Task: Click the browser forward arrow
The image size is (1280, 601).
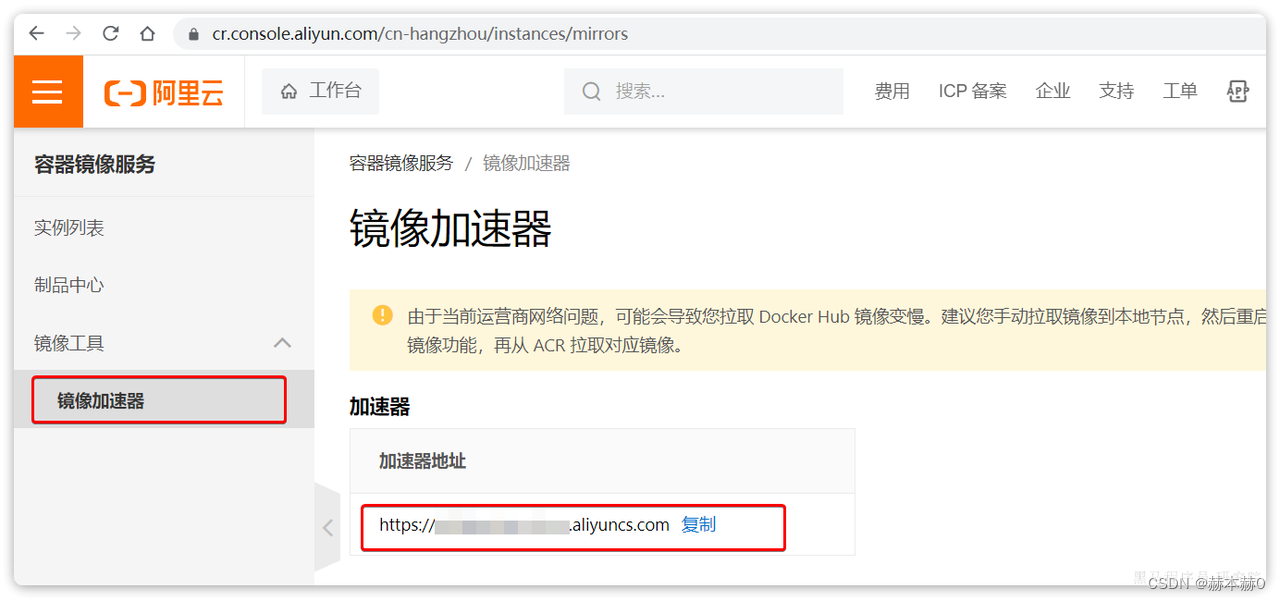Action: click(x=73, y=33)
